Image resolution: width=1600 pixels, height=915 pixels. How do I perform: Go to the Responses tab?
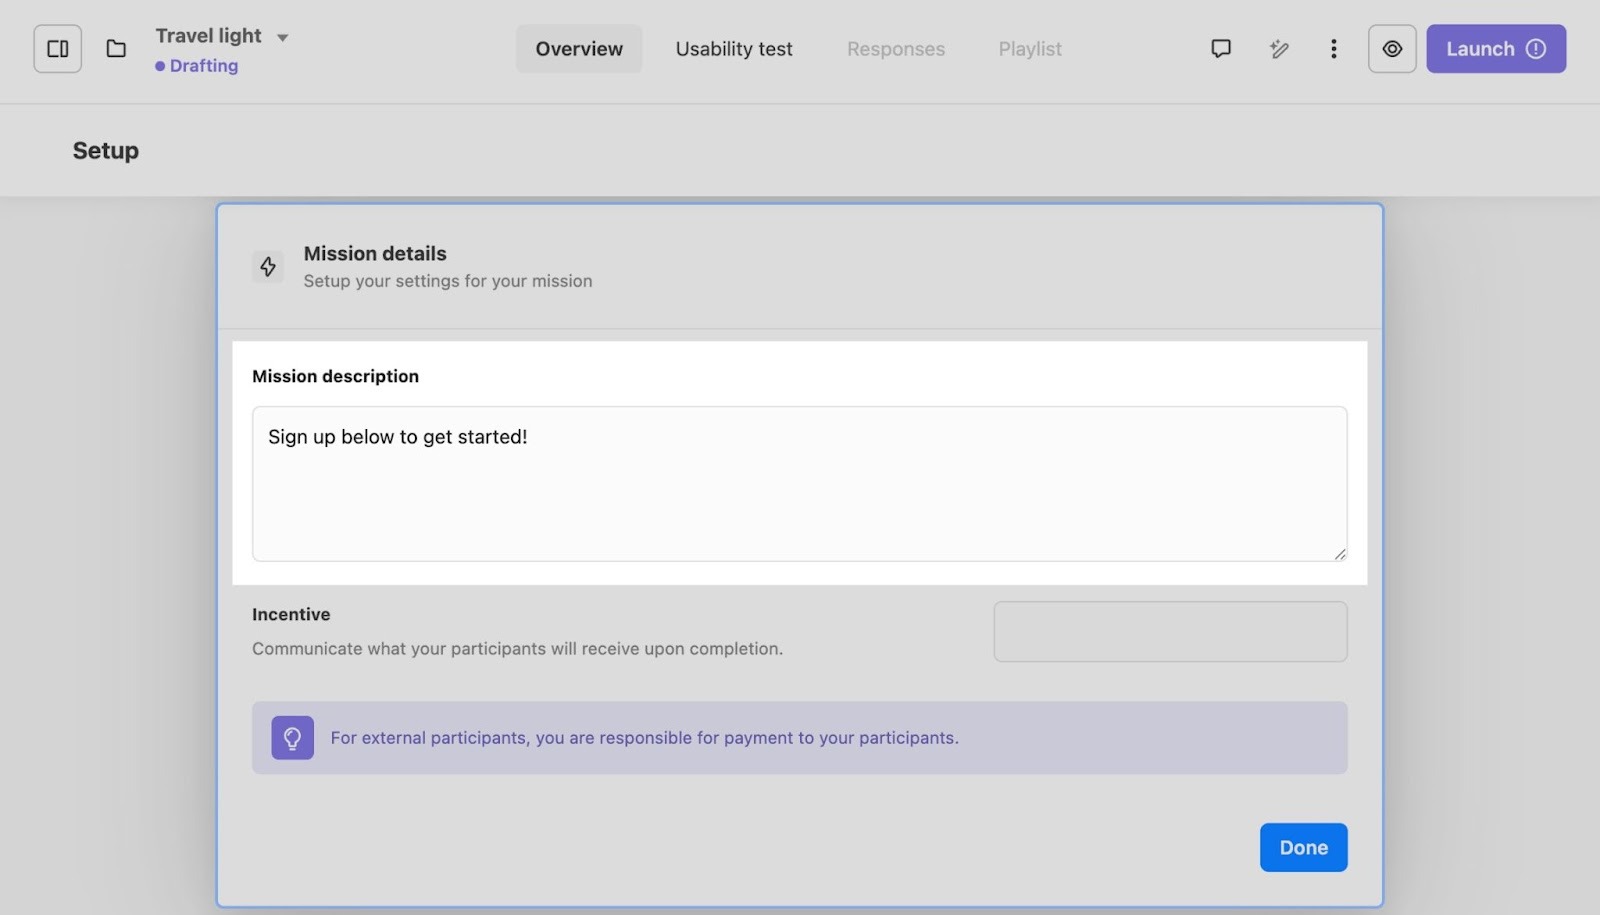(895, 49)
